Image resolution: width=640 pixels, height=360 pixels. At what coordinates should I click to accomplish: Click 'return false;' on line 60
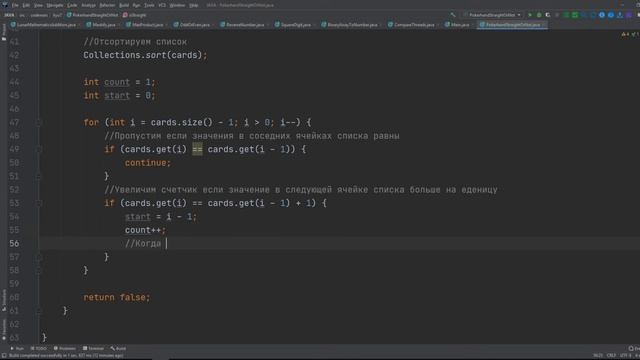coord(117,298)
